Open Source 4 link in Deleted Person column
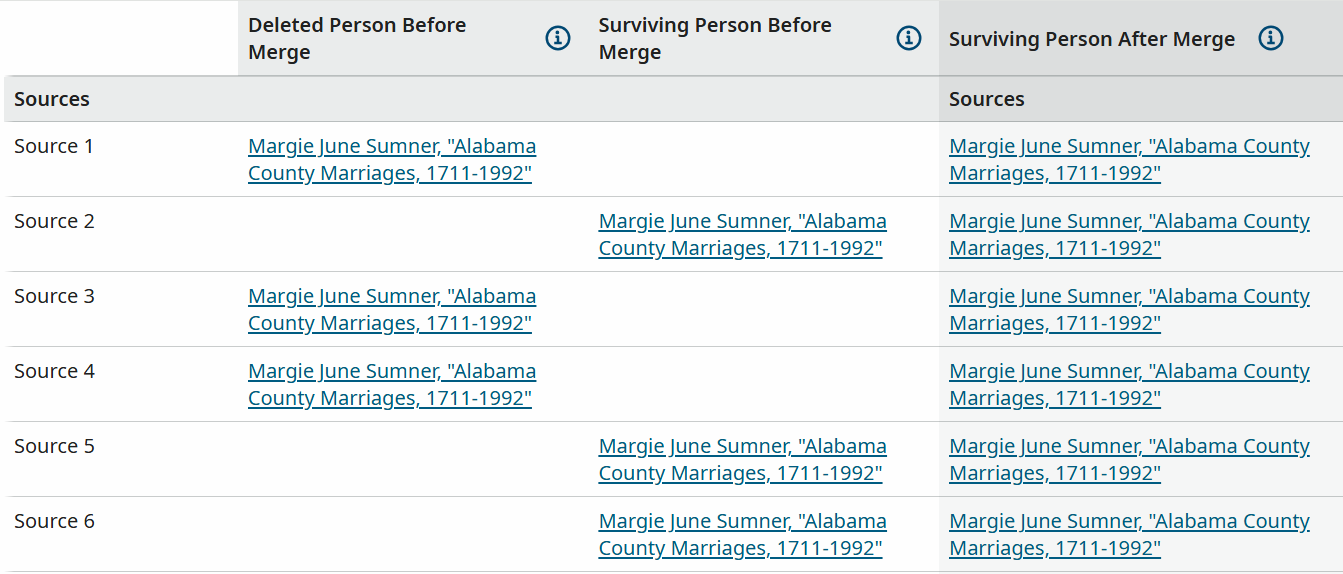The width and height of the screenshot is (1343, 574). pos(391,385)
